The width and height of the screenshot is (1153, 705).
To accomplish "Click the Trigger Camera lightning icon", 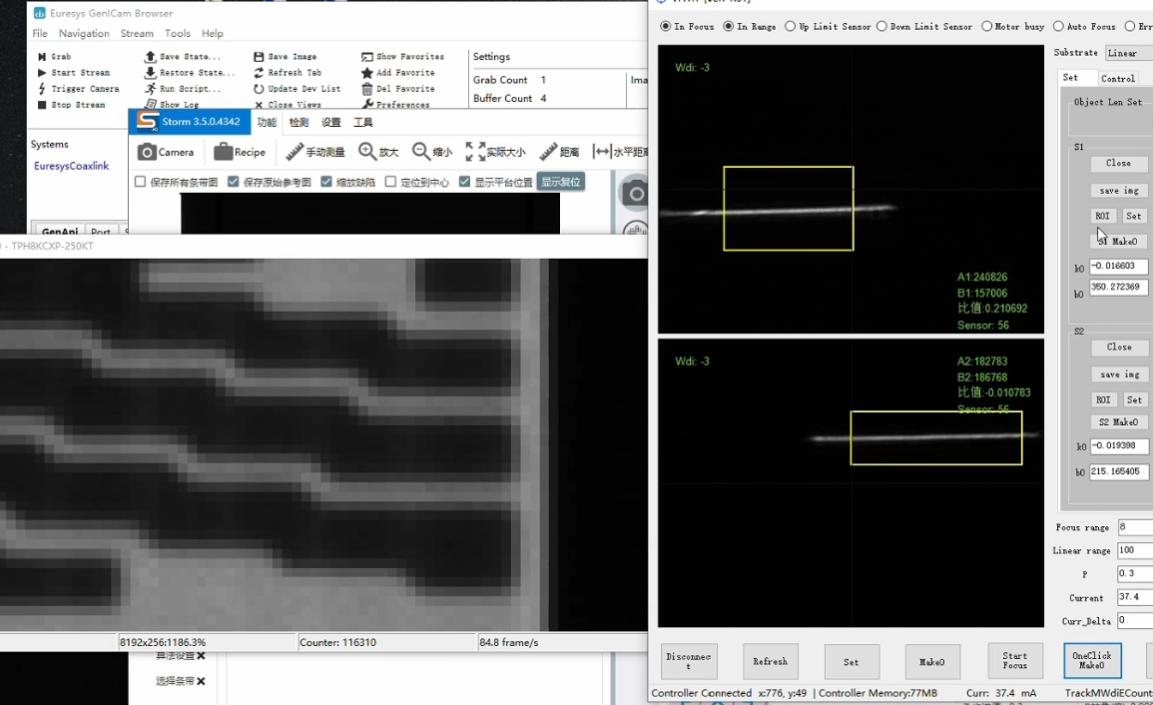I will [42, 89].
